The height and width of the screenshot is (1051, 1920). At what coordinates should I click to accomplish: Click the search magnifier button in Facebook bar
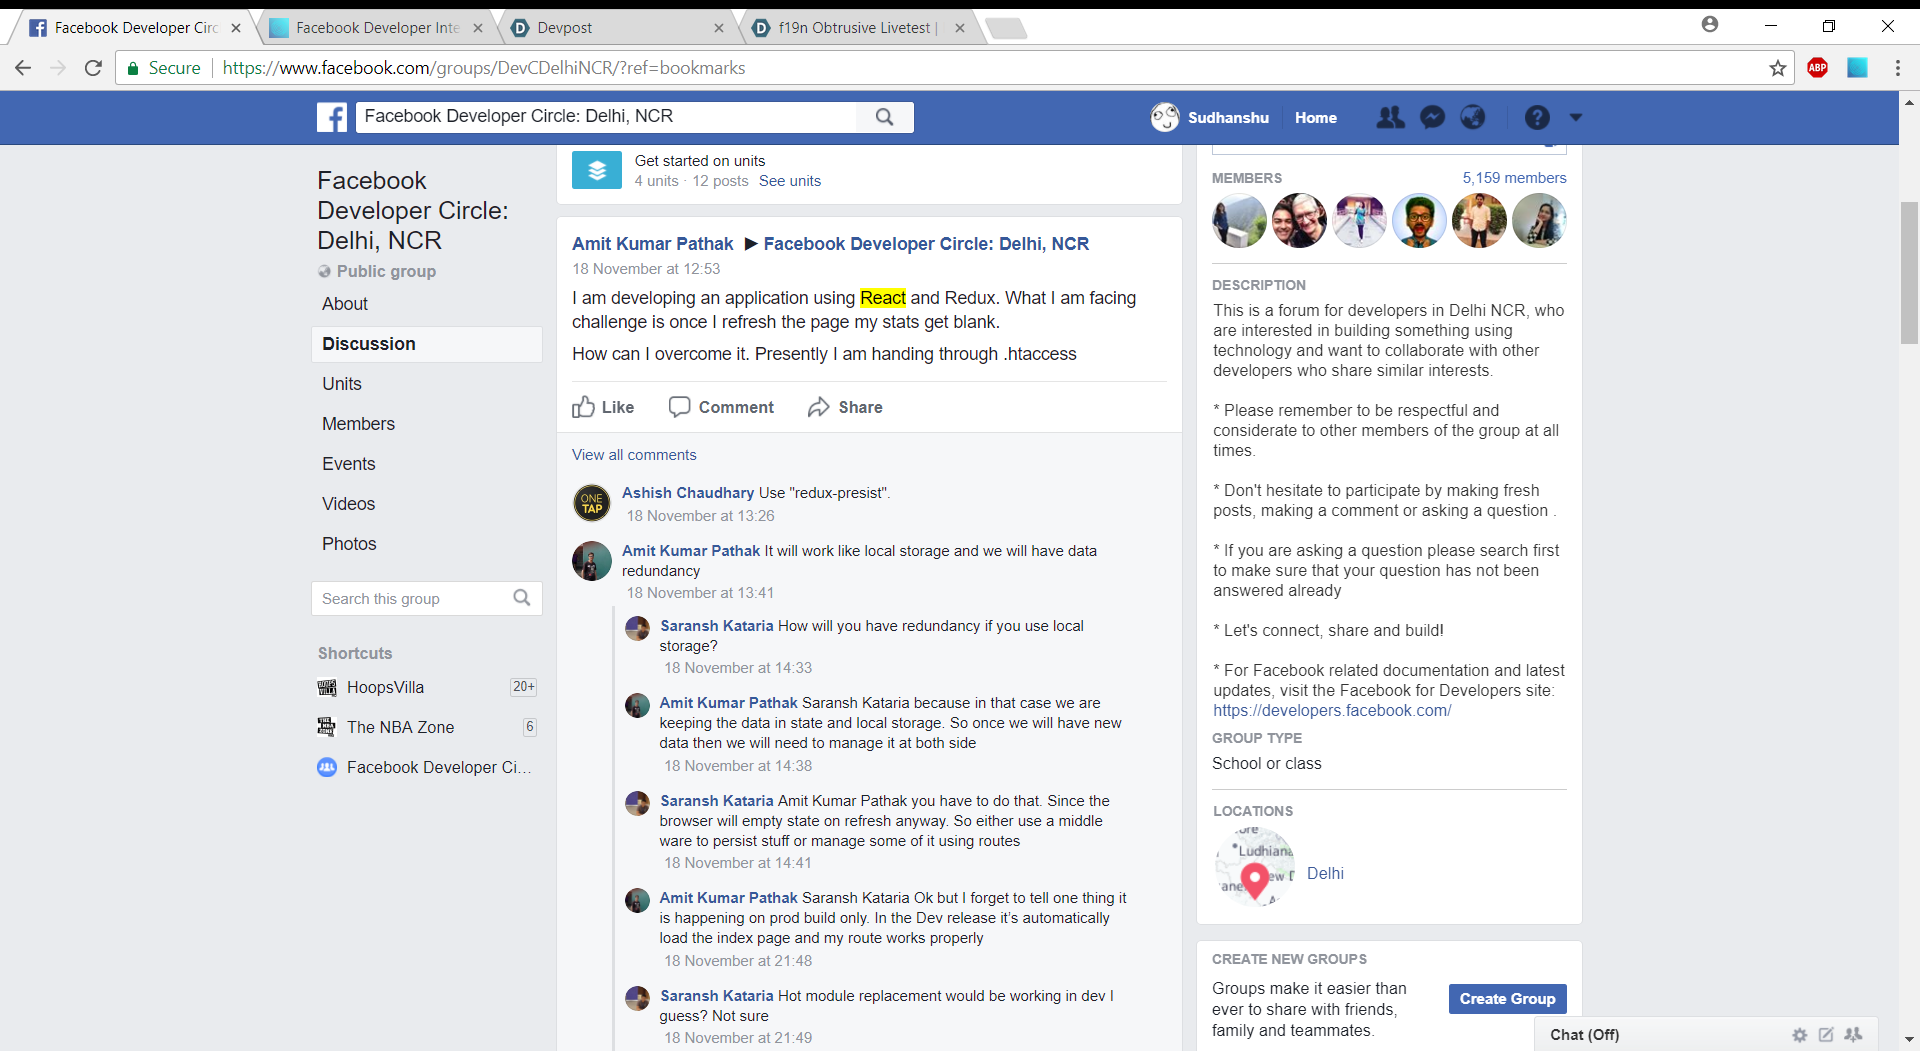(x=884, y=117)
